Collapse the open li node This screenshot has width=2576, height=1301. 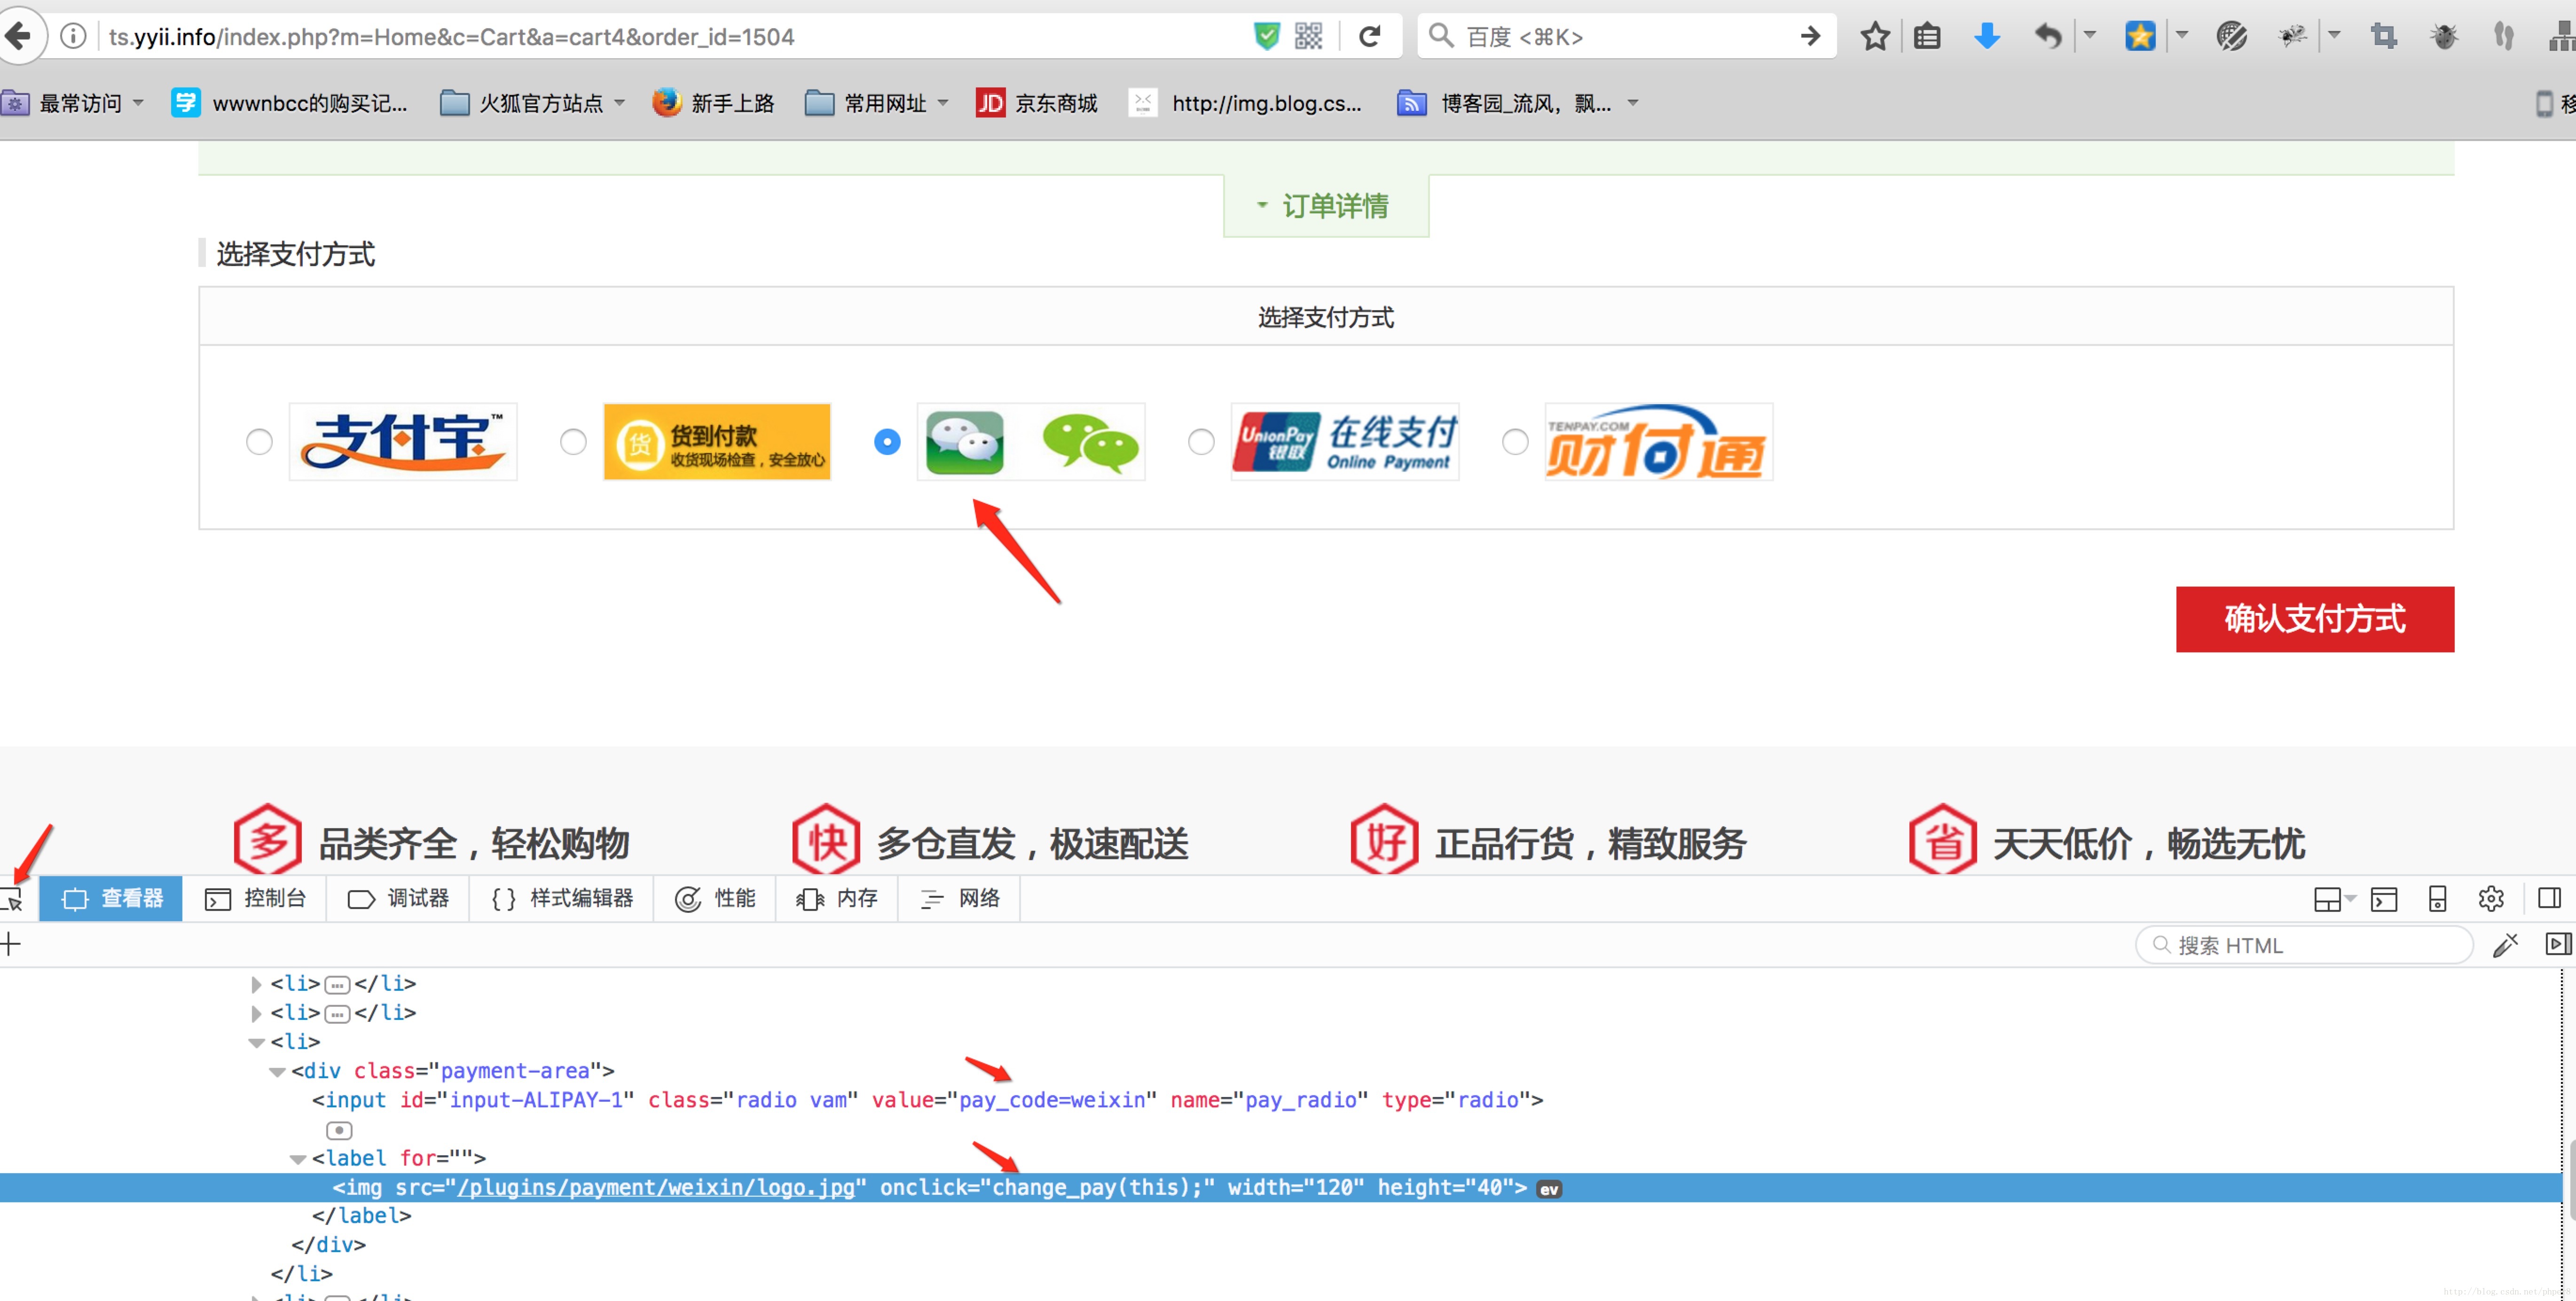[256, 1042]
